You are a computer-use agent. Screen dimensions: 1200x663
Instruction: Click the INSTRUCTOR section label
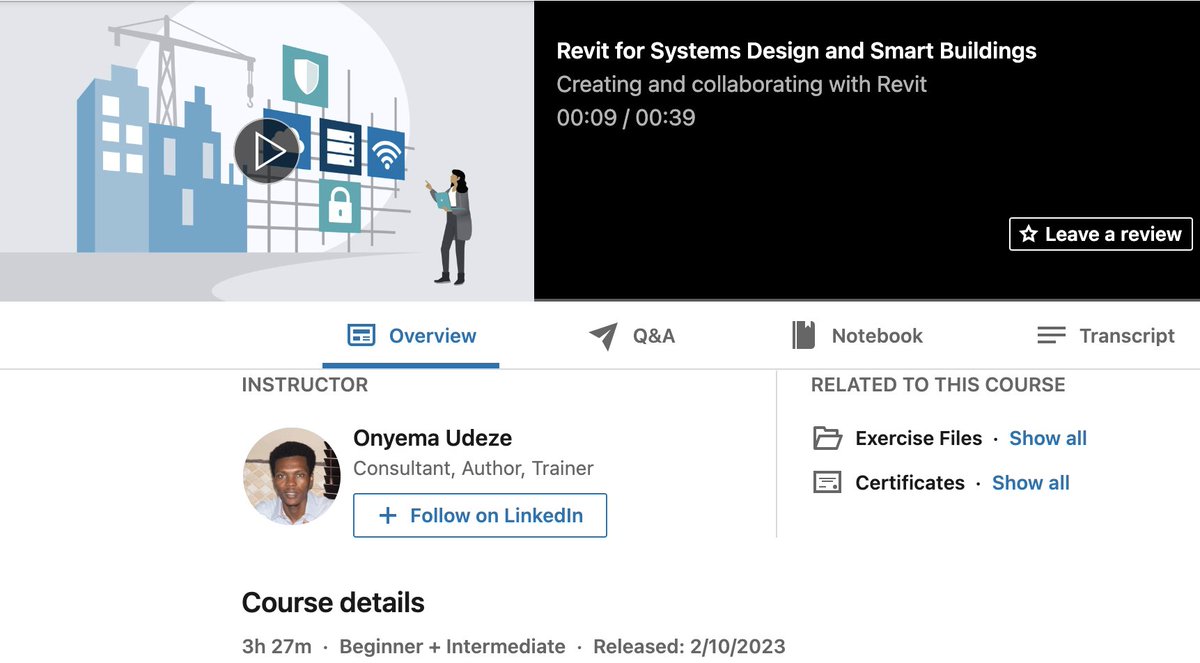coord(305,385)
